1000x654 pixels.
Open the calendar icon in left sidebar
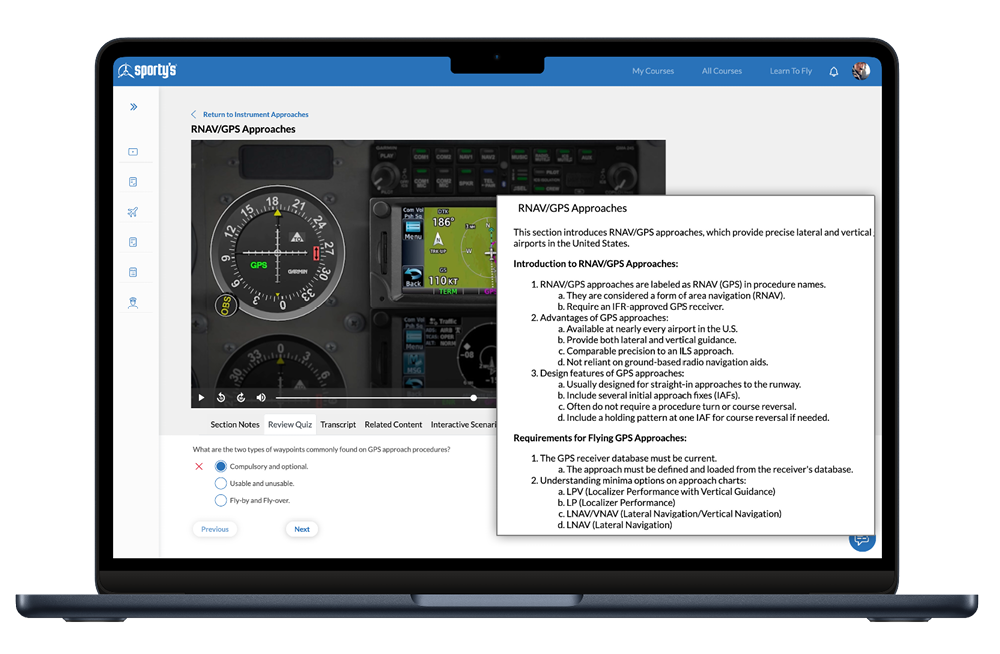click(x=132, y=272)
